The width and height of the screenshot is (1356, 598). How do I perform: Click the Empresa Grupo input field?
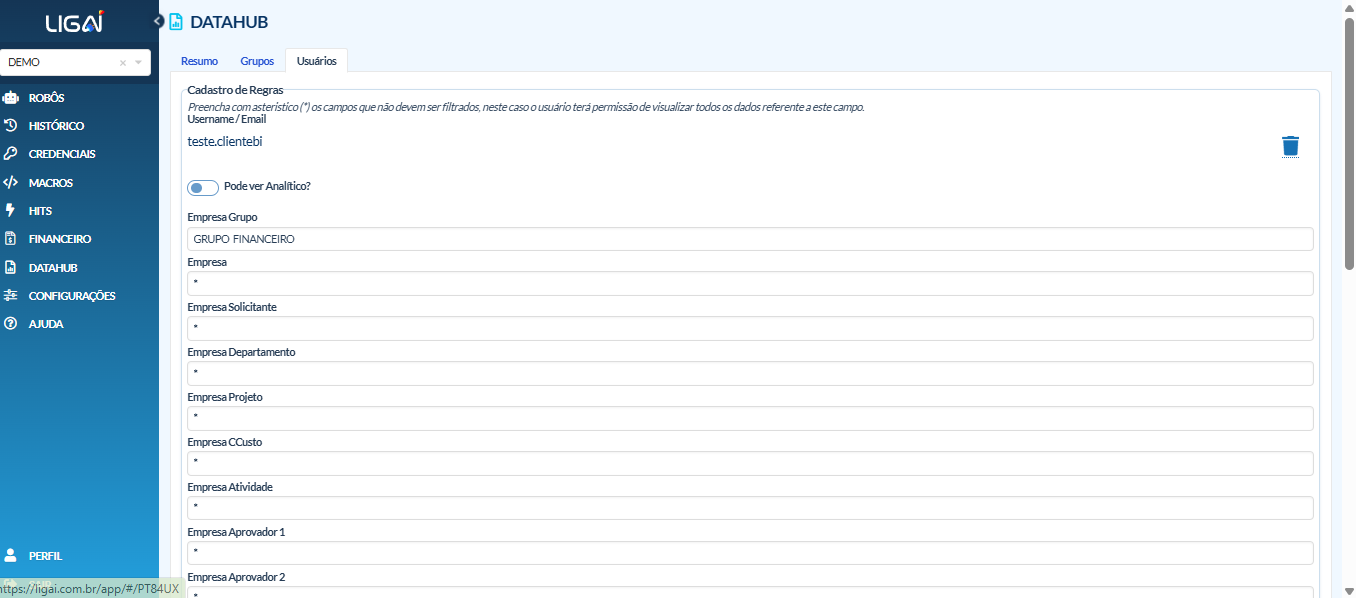pos(750,239)
